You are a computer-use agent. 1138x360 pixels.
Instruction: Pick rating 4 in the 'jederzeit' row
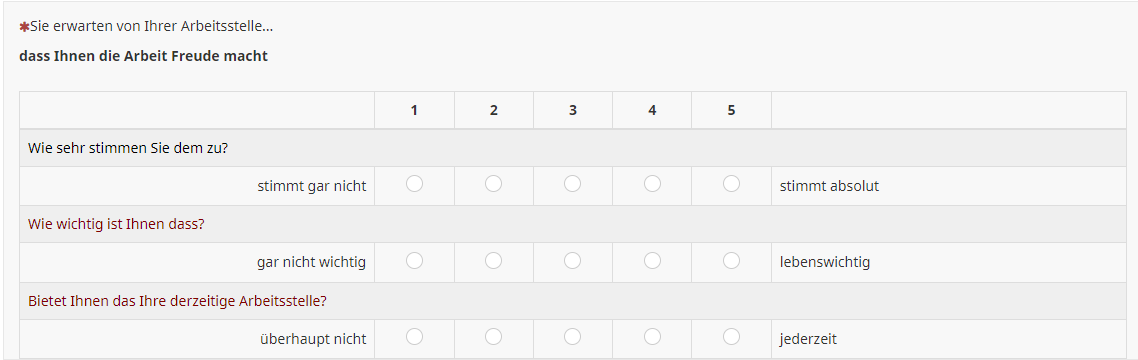[652, 336]
